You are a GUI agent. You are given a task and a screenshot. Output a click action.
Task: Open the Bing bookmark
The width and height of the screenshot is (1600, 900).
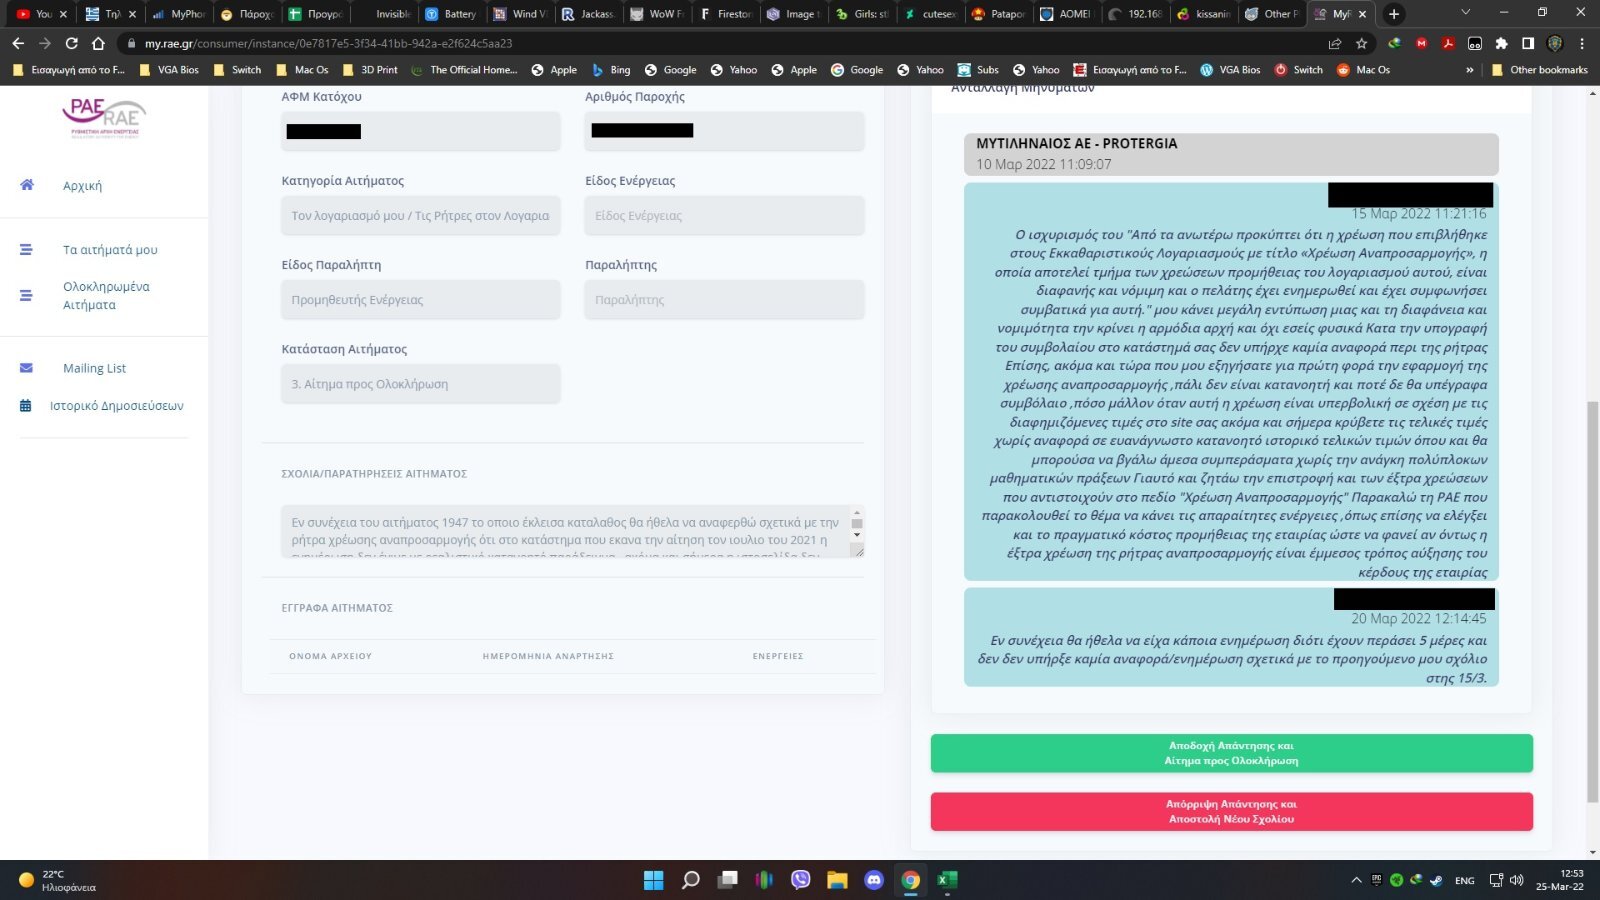(610, 70)
